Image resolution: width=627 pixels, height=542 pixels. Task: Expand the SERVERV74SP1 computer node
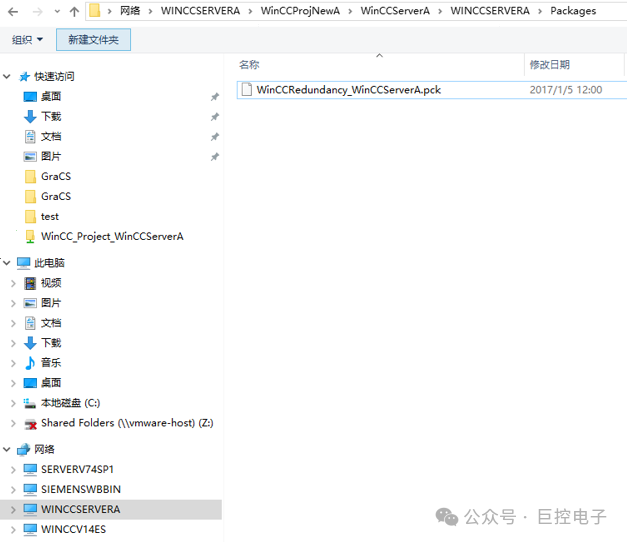13,470
